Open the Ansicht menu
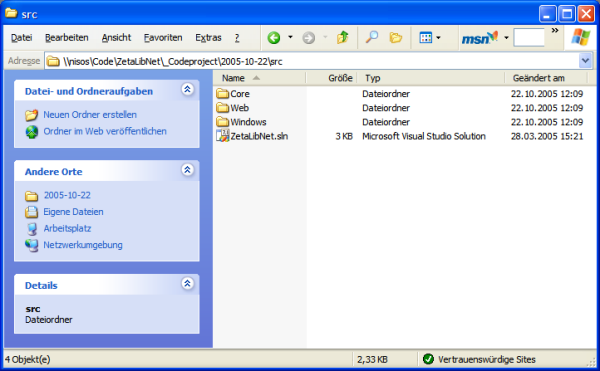This screenshot has height=371, width=600. click(x=116, y=37)
